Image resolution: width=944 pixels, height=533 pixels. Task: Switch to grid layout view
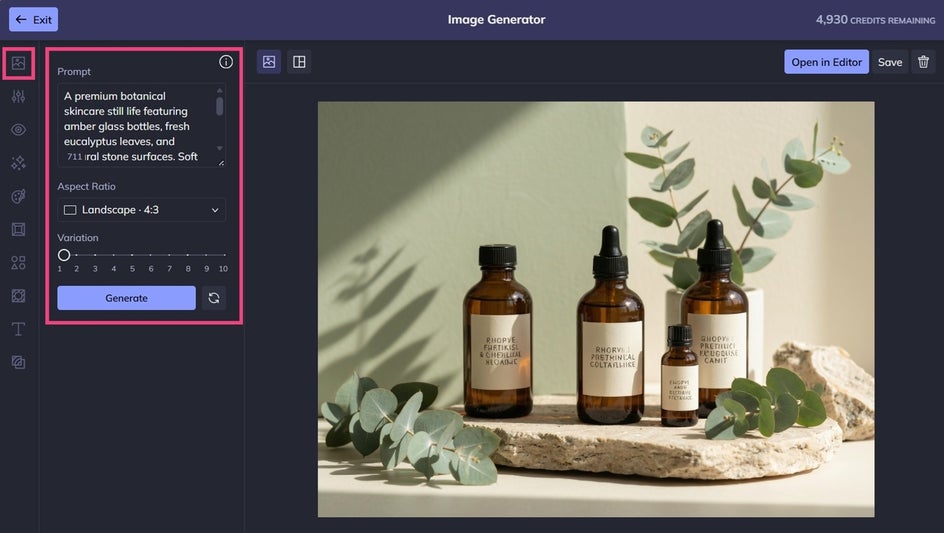click(x=299, y=61)
